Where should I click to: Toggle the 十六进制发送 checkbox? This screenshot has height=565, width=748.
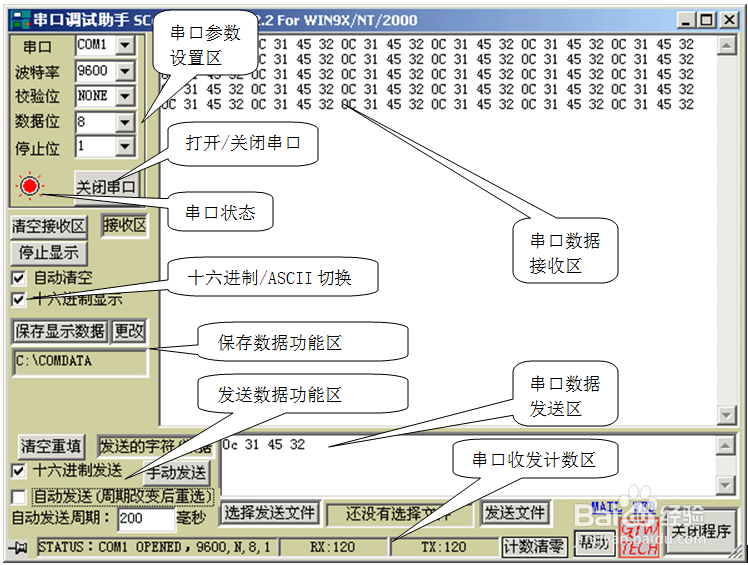pos(18,471)
